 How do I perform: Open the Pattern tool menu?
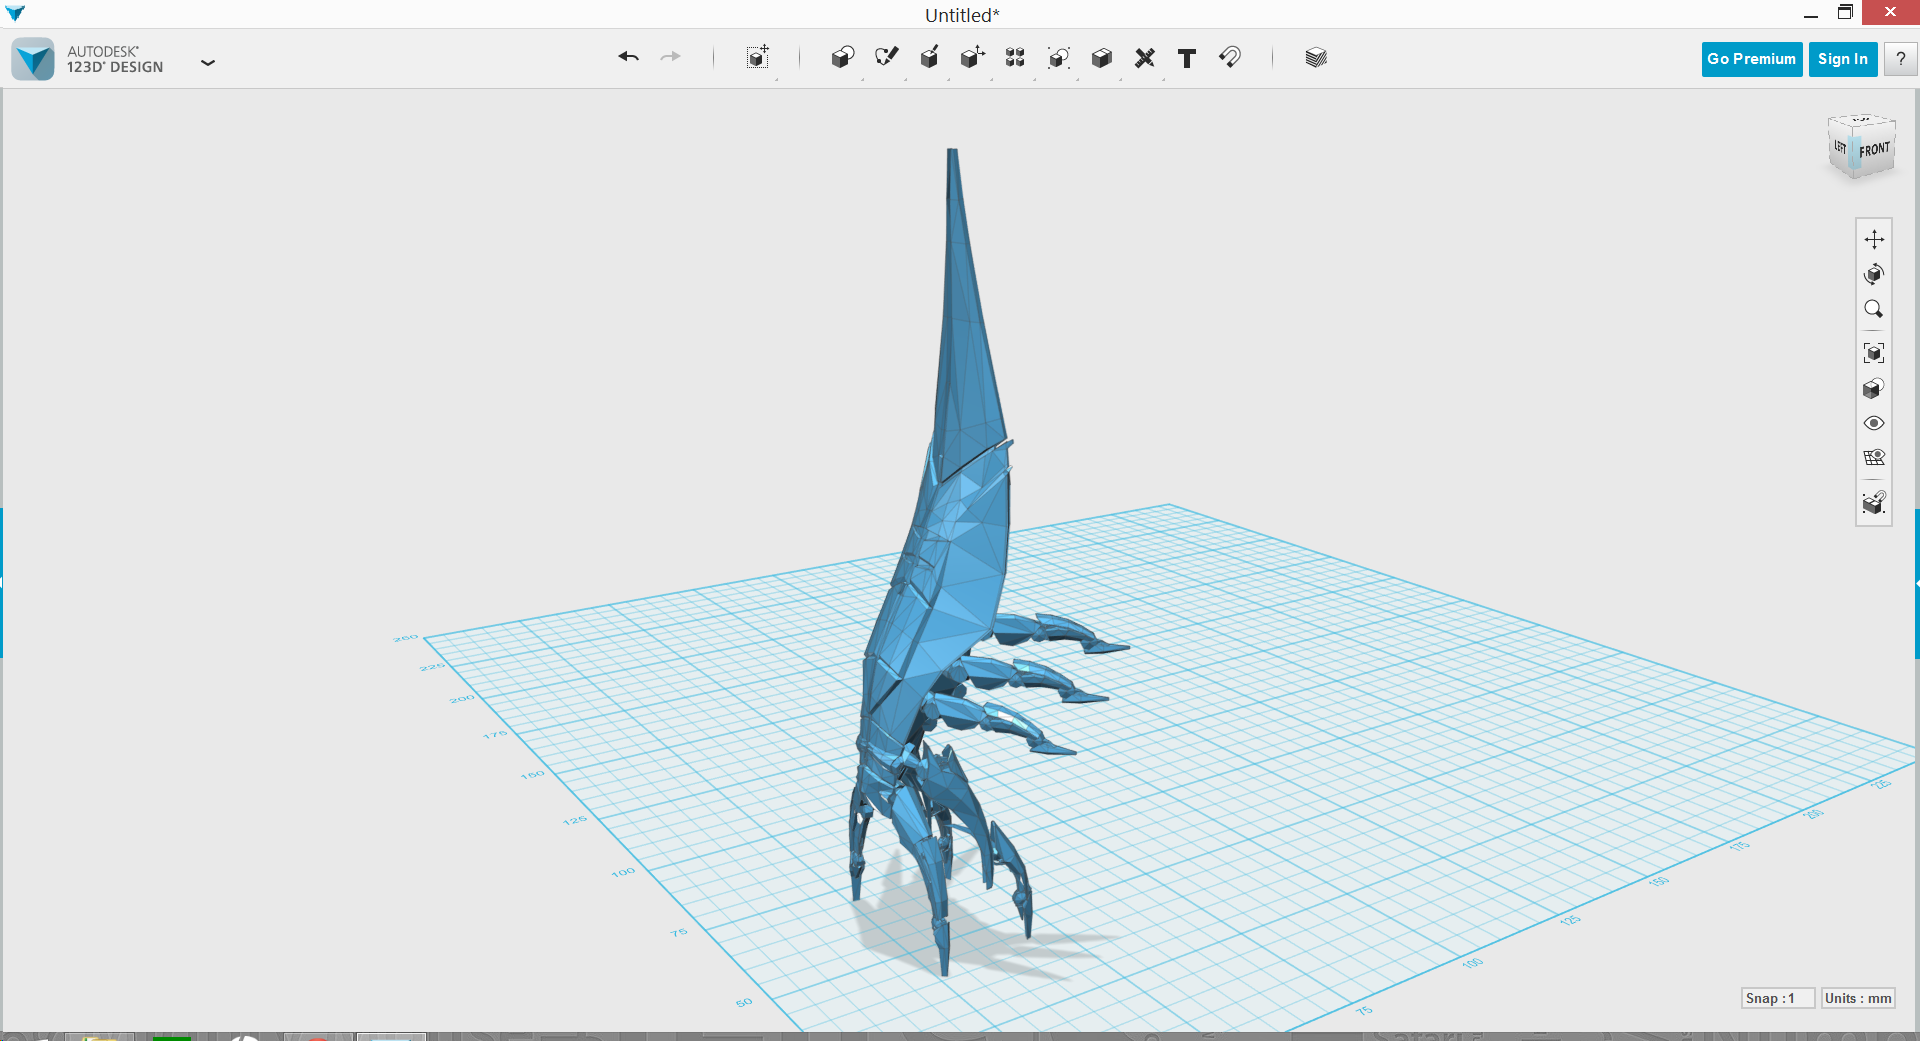(1015, 57)
